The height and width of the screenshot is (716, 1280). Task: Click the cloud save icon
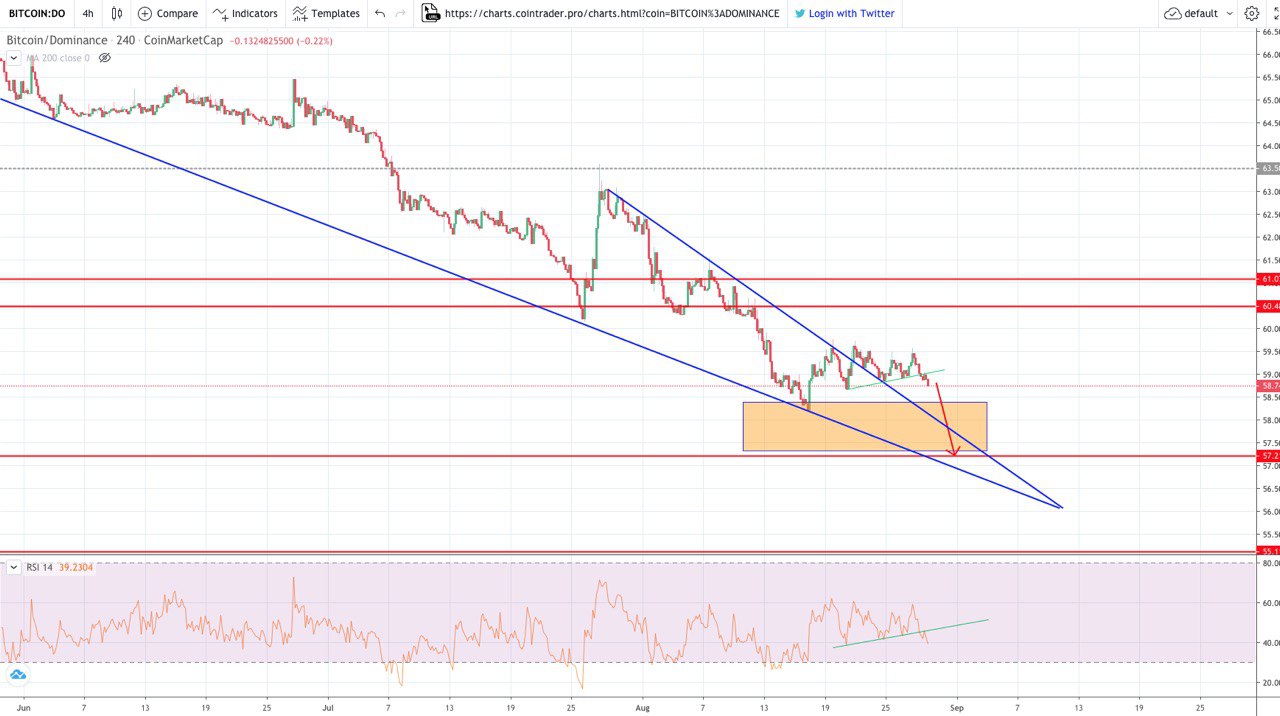tap(1173, 14)
